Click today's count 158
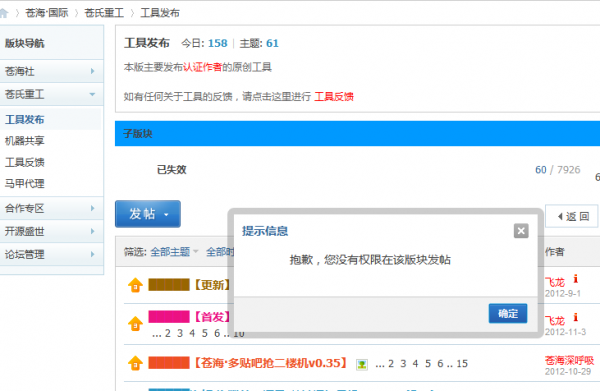 [x=218, y=43]
